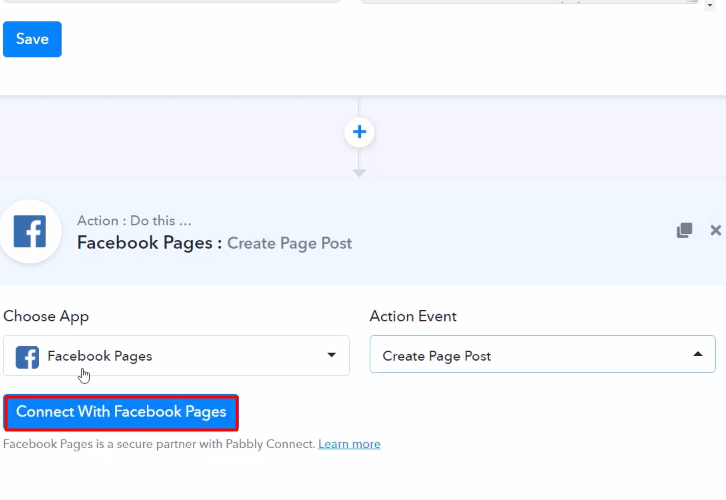Click Connect With Facebook Pages button
The image size is (726, 500).
pyautogui.click(x=121, y=412)
